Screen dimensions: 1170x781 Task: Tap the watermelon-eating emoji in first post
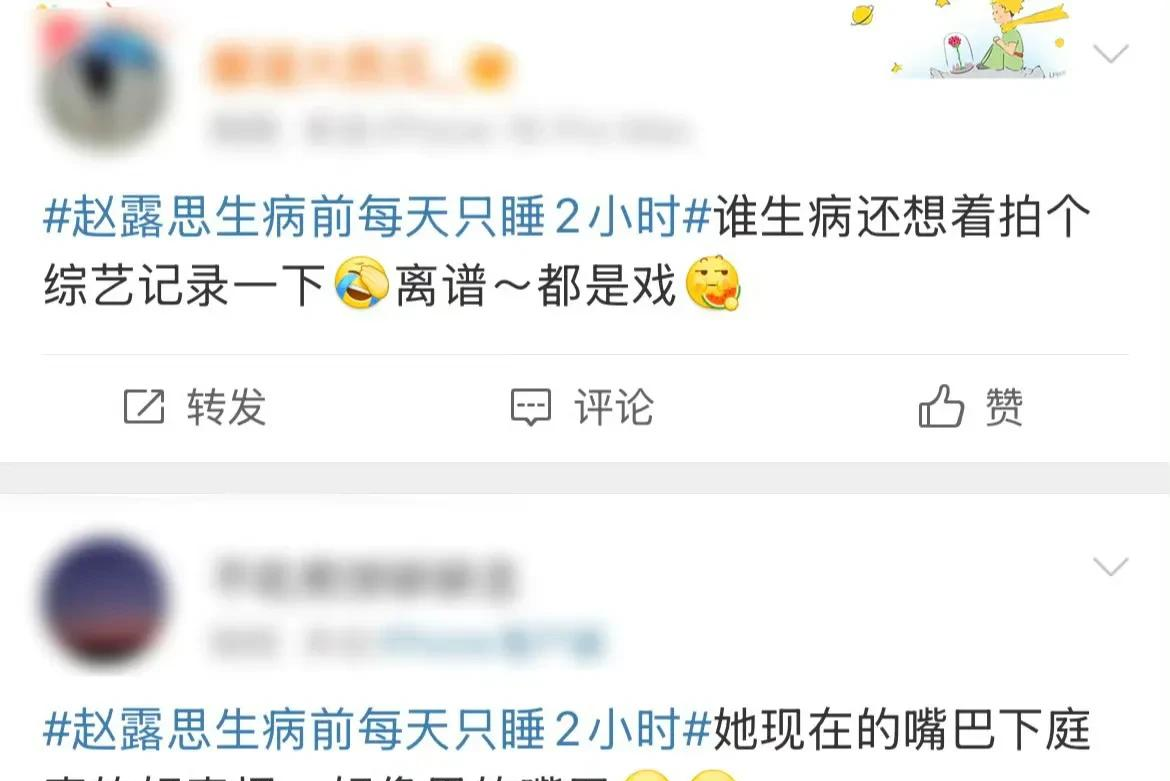[x=713, y=283]
